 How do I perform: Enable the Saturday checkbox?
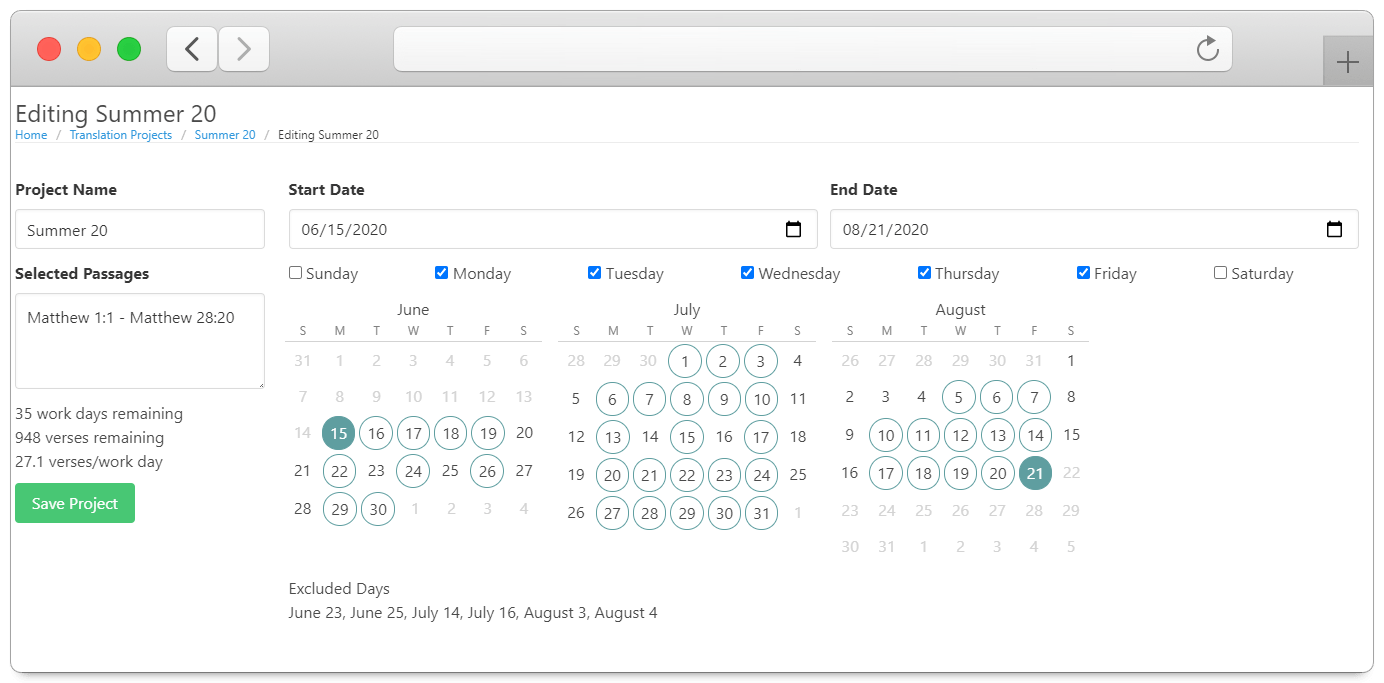pos(1220,273)
